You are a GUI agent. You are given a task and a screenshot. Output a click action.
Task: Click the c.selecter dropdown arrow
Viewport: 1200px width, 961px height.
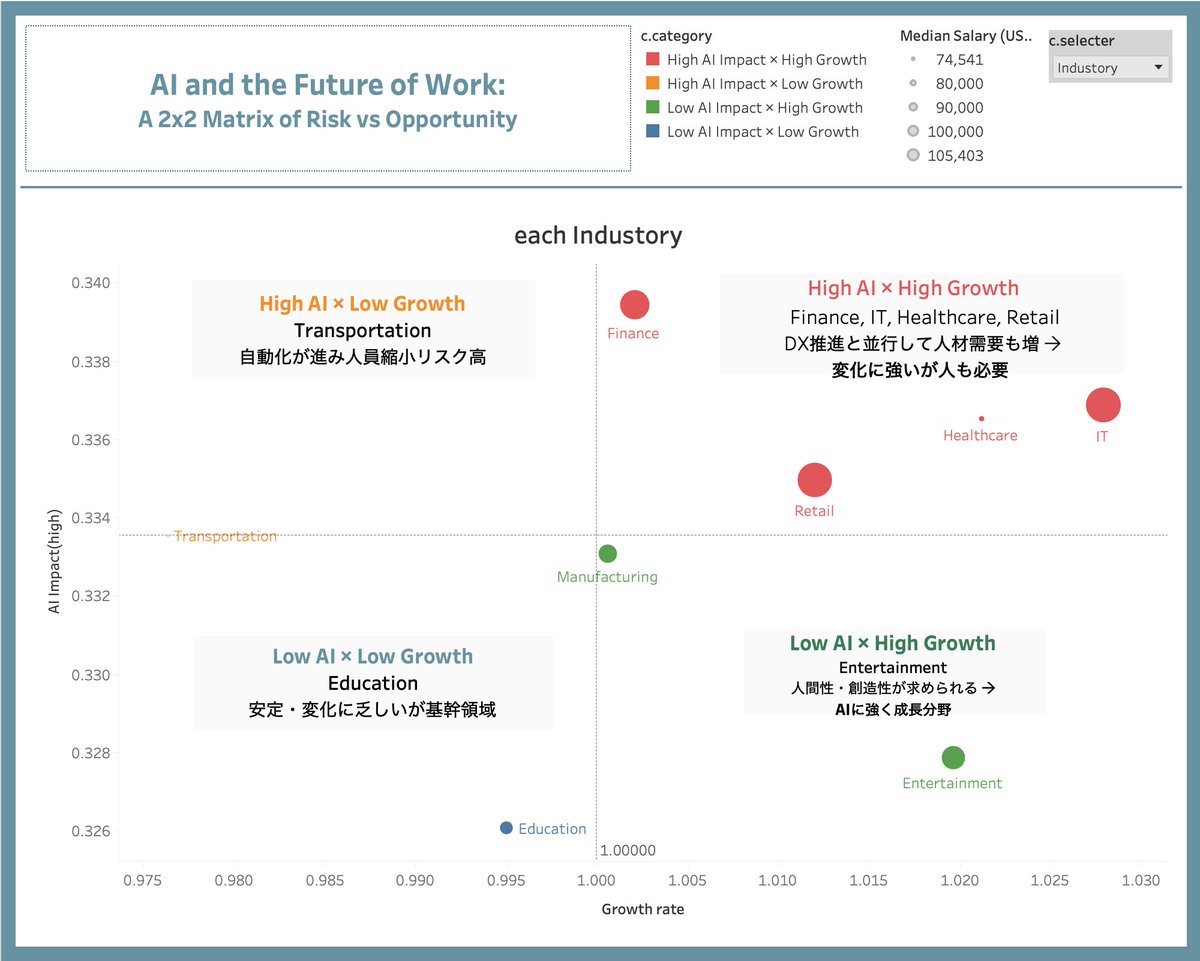coord(1160,67)
